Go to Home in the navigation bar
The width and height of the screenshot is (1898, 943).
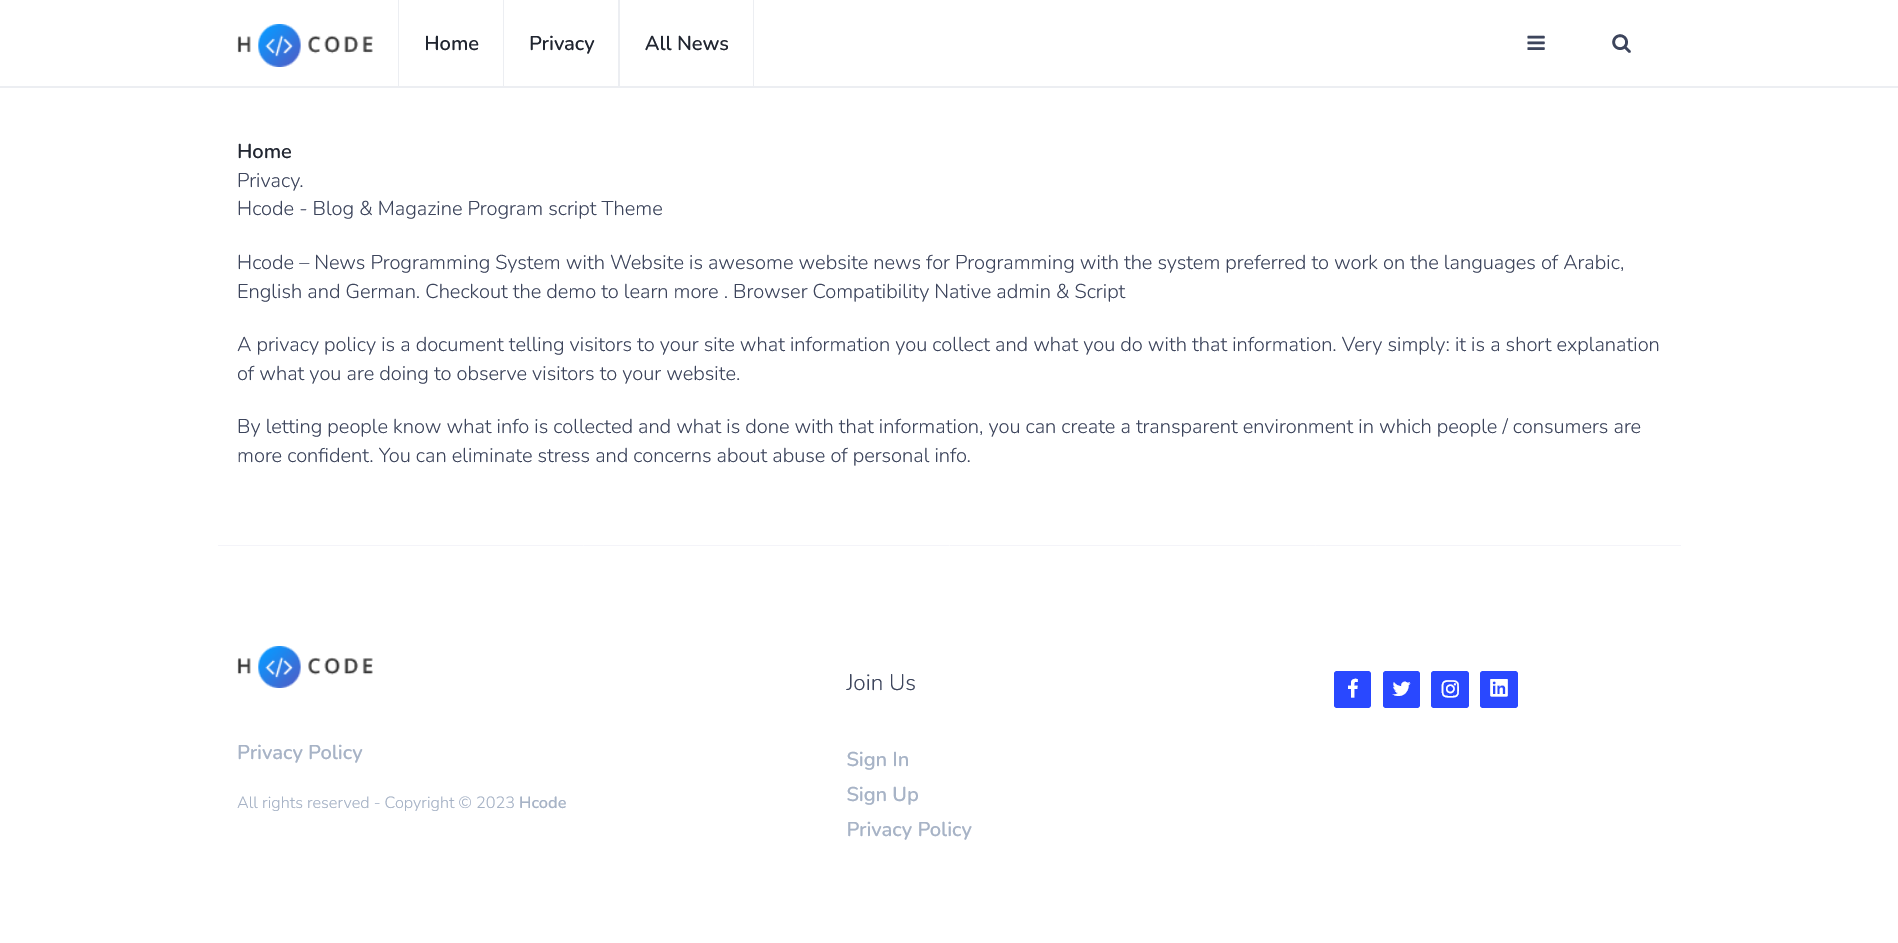pyautogui.click(x=451, y=43)
